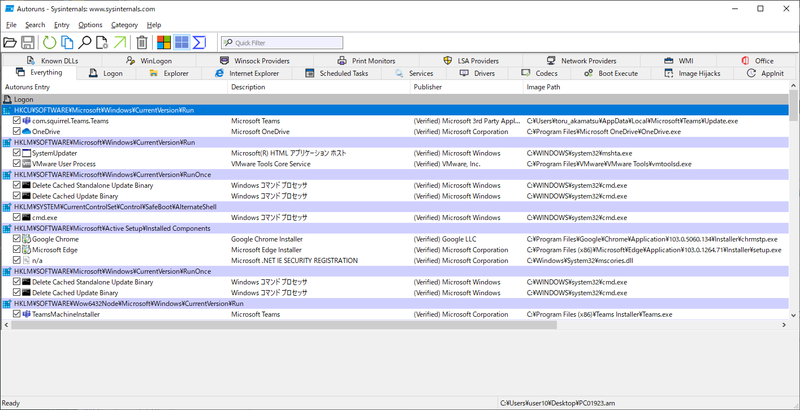Image resolution: width=800 pixels, height=410 pixels.
Task: Click the SystemUpdater entry icon
Action: (x=27, y=153)
